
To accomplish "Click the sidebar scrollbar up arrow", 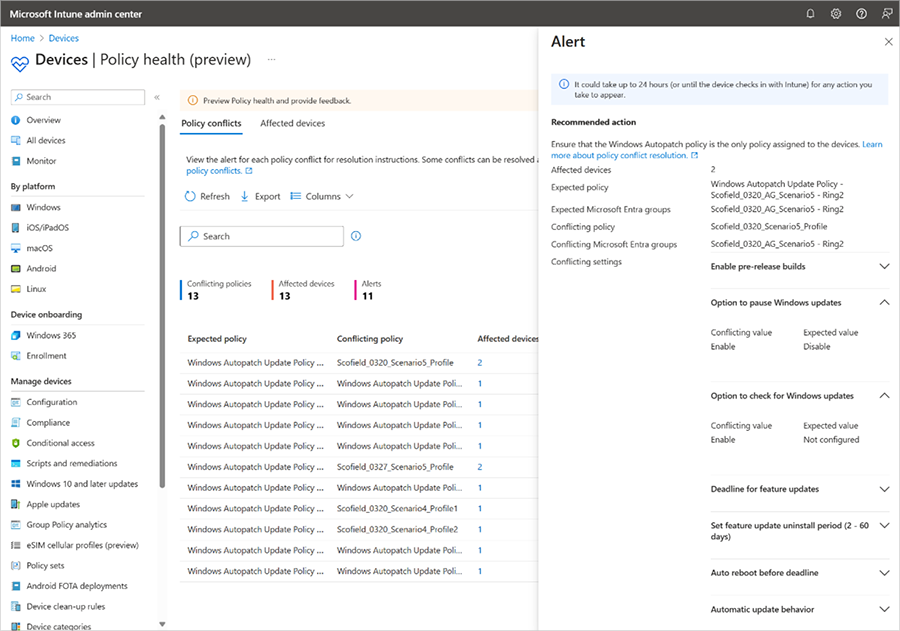I will (x=162, y=117).
